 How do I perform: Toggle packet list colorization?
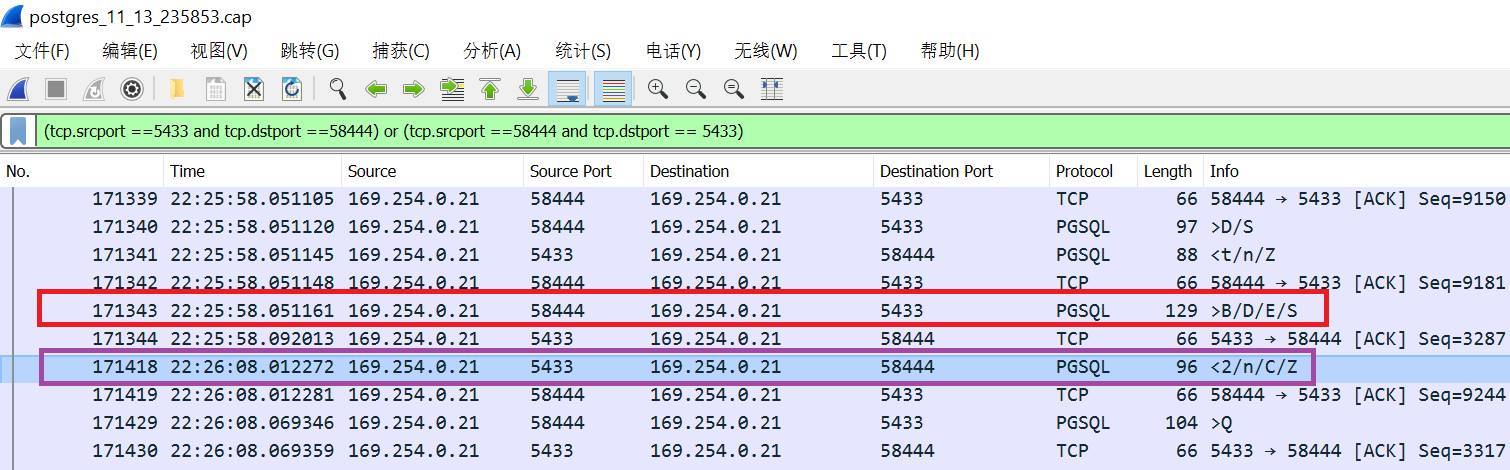pos(613,90)
